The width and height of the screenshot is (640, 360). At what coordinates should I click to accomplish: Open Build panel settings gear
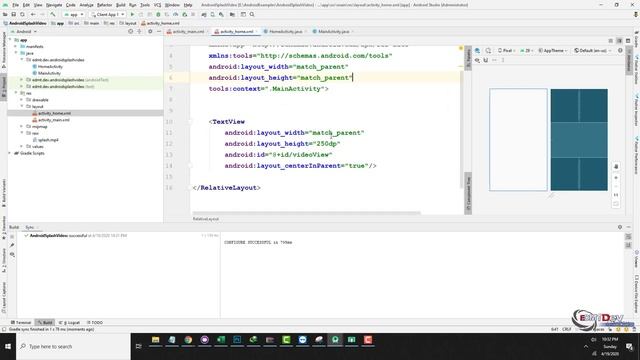tap(620, 227)
